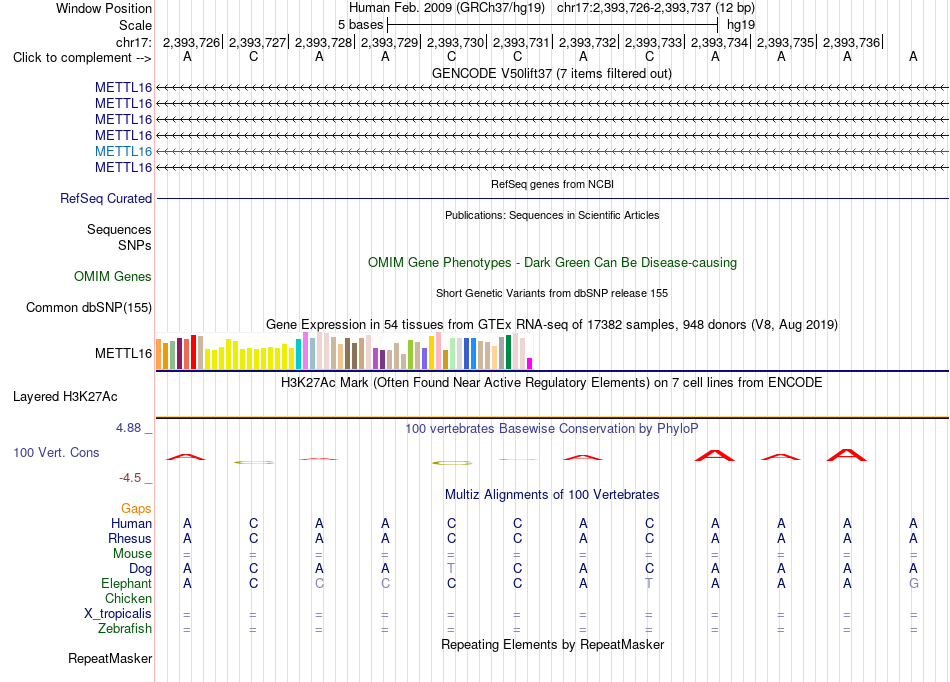This screenshot has height=682, width=950.
Task: Open the GTEx Gene Expression track title
Action: (551, 325)
